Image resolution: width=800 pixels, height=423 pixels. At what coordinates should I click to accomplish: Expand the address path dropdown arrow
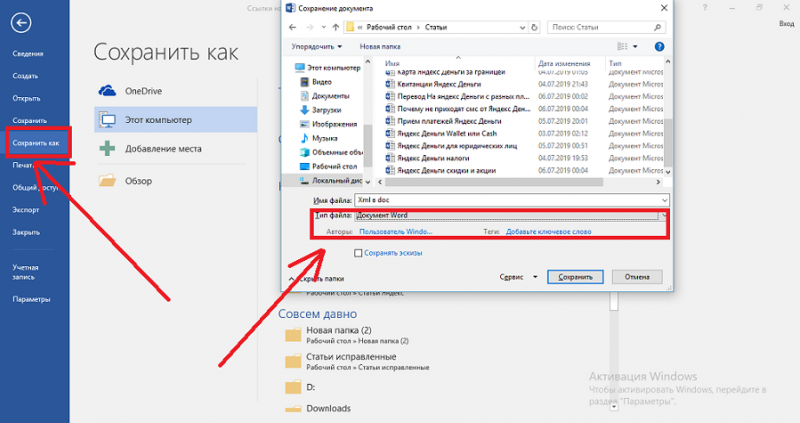pyautogui.click(x=522, y=28)
